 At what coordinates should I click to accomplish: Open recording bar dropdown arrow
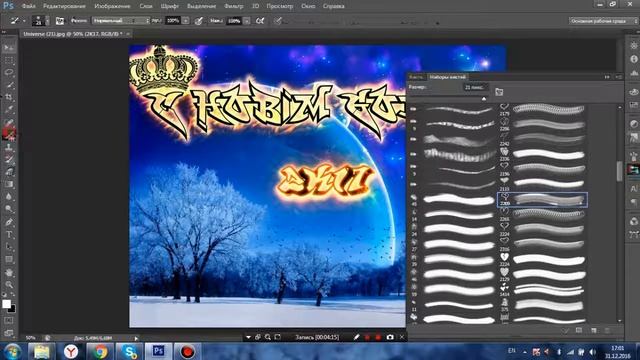248,337
